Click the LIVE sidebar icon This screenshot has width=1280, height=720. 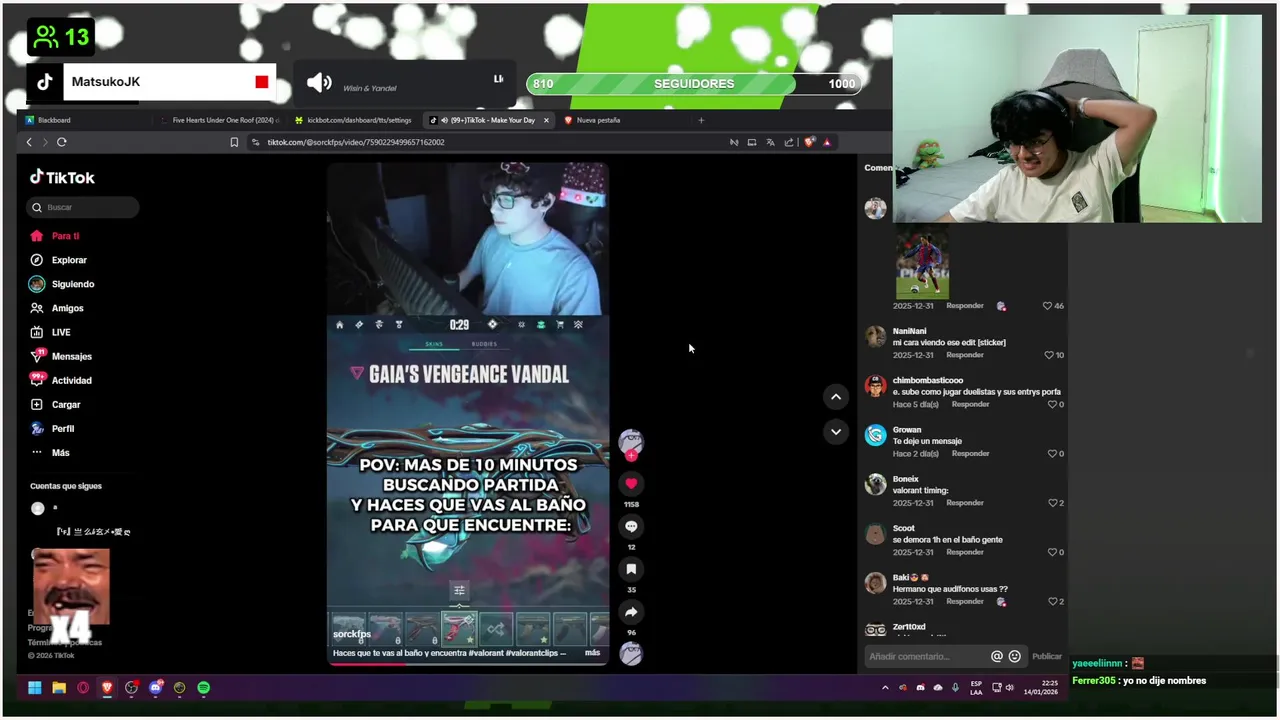37,332
